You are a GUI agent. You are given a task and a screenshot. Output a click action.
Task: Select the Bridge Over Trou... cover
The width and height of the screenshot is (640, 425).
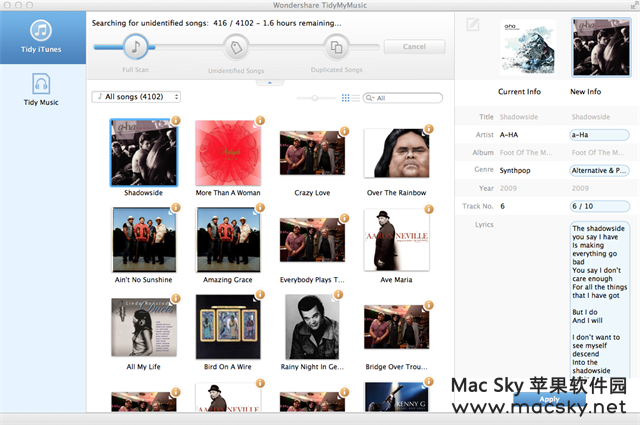point(396,327)
